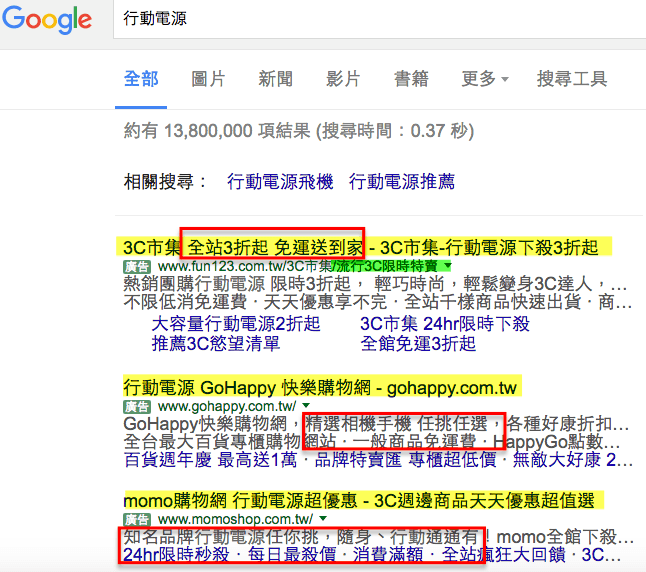
Task: Click the 24hr限時秒殺 link
Action: click(176, 555)
